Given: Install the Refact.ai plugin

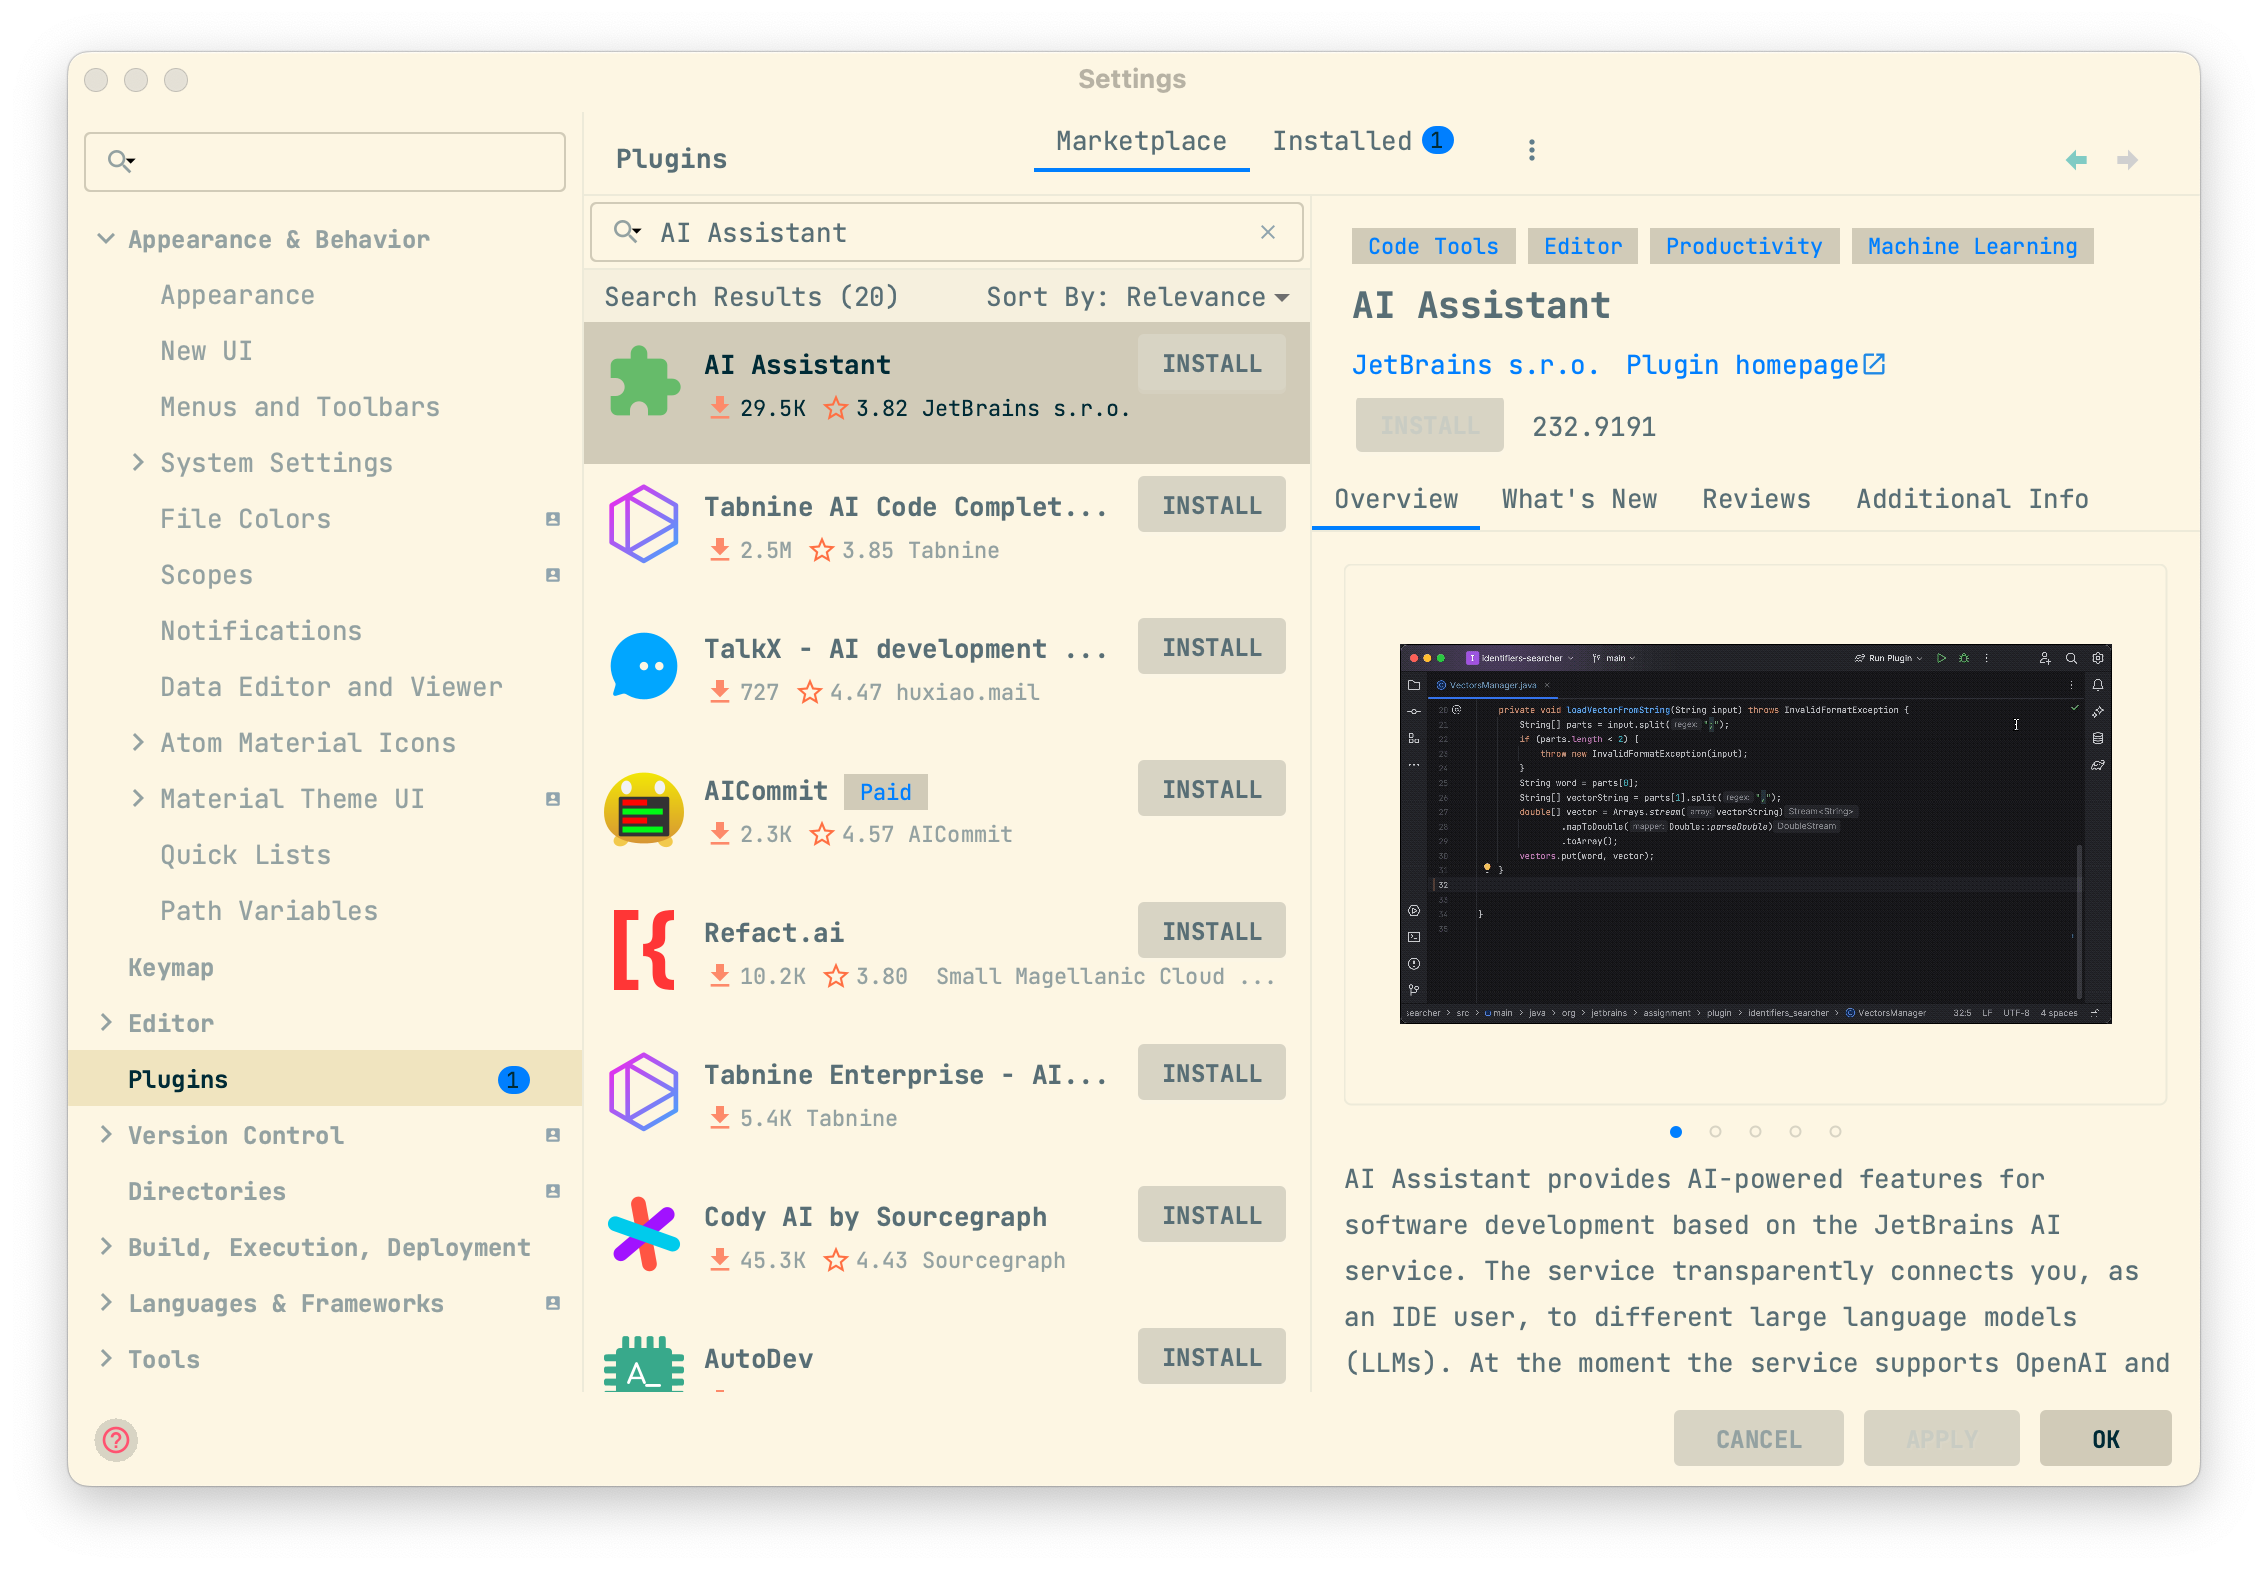Looking at the screenshot, I should point(1211,932).
